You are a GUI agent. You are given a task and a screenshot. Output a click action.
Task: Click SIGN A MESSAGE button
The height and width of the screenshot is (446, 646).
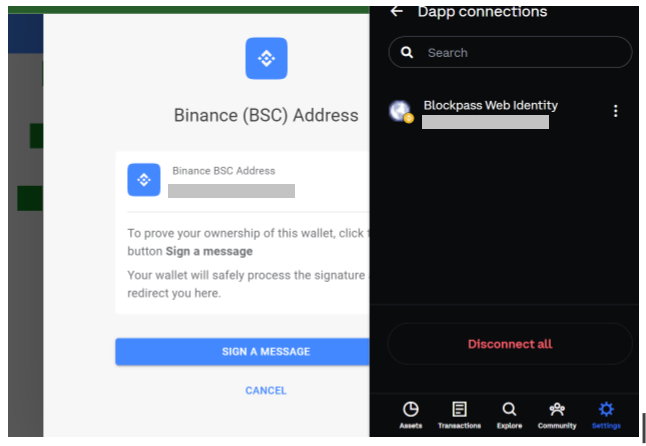pos(242,352)
